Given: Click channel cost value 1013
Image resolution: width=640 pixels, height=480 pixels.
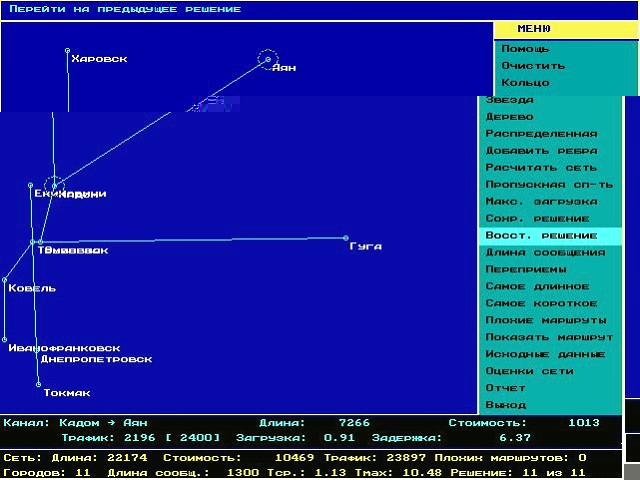Looking at the screenshot, I should coord(584,423).
